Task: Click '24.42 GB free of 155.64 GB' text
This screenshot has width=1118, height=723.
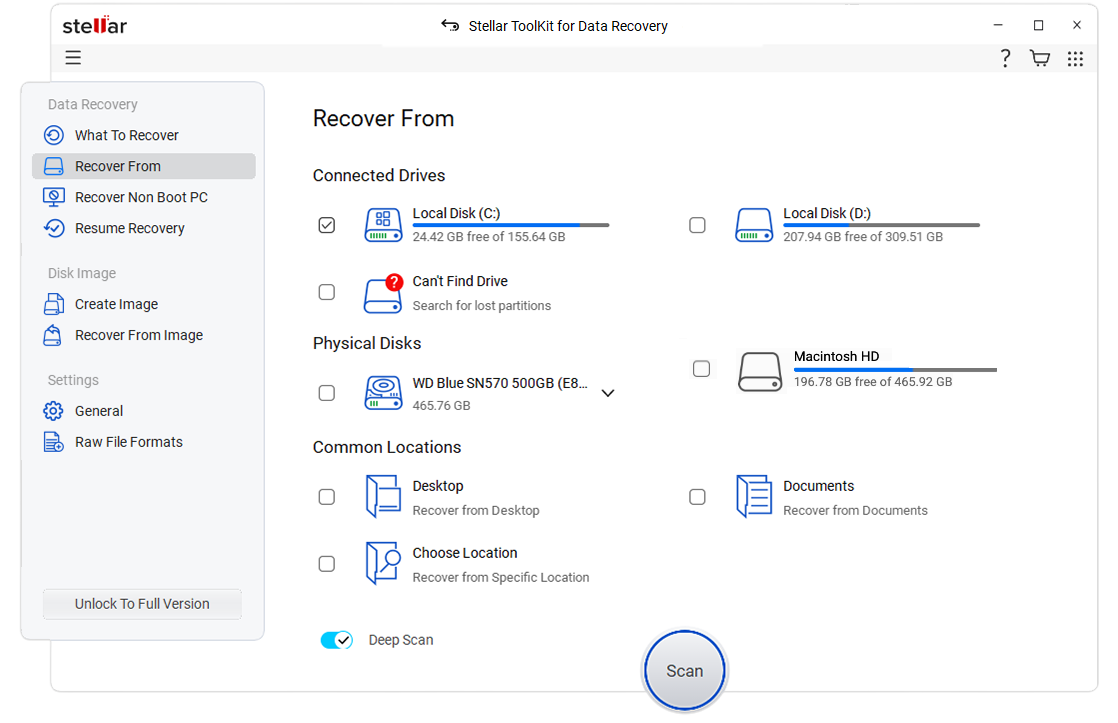Action: click(488, 237)
